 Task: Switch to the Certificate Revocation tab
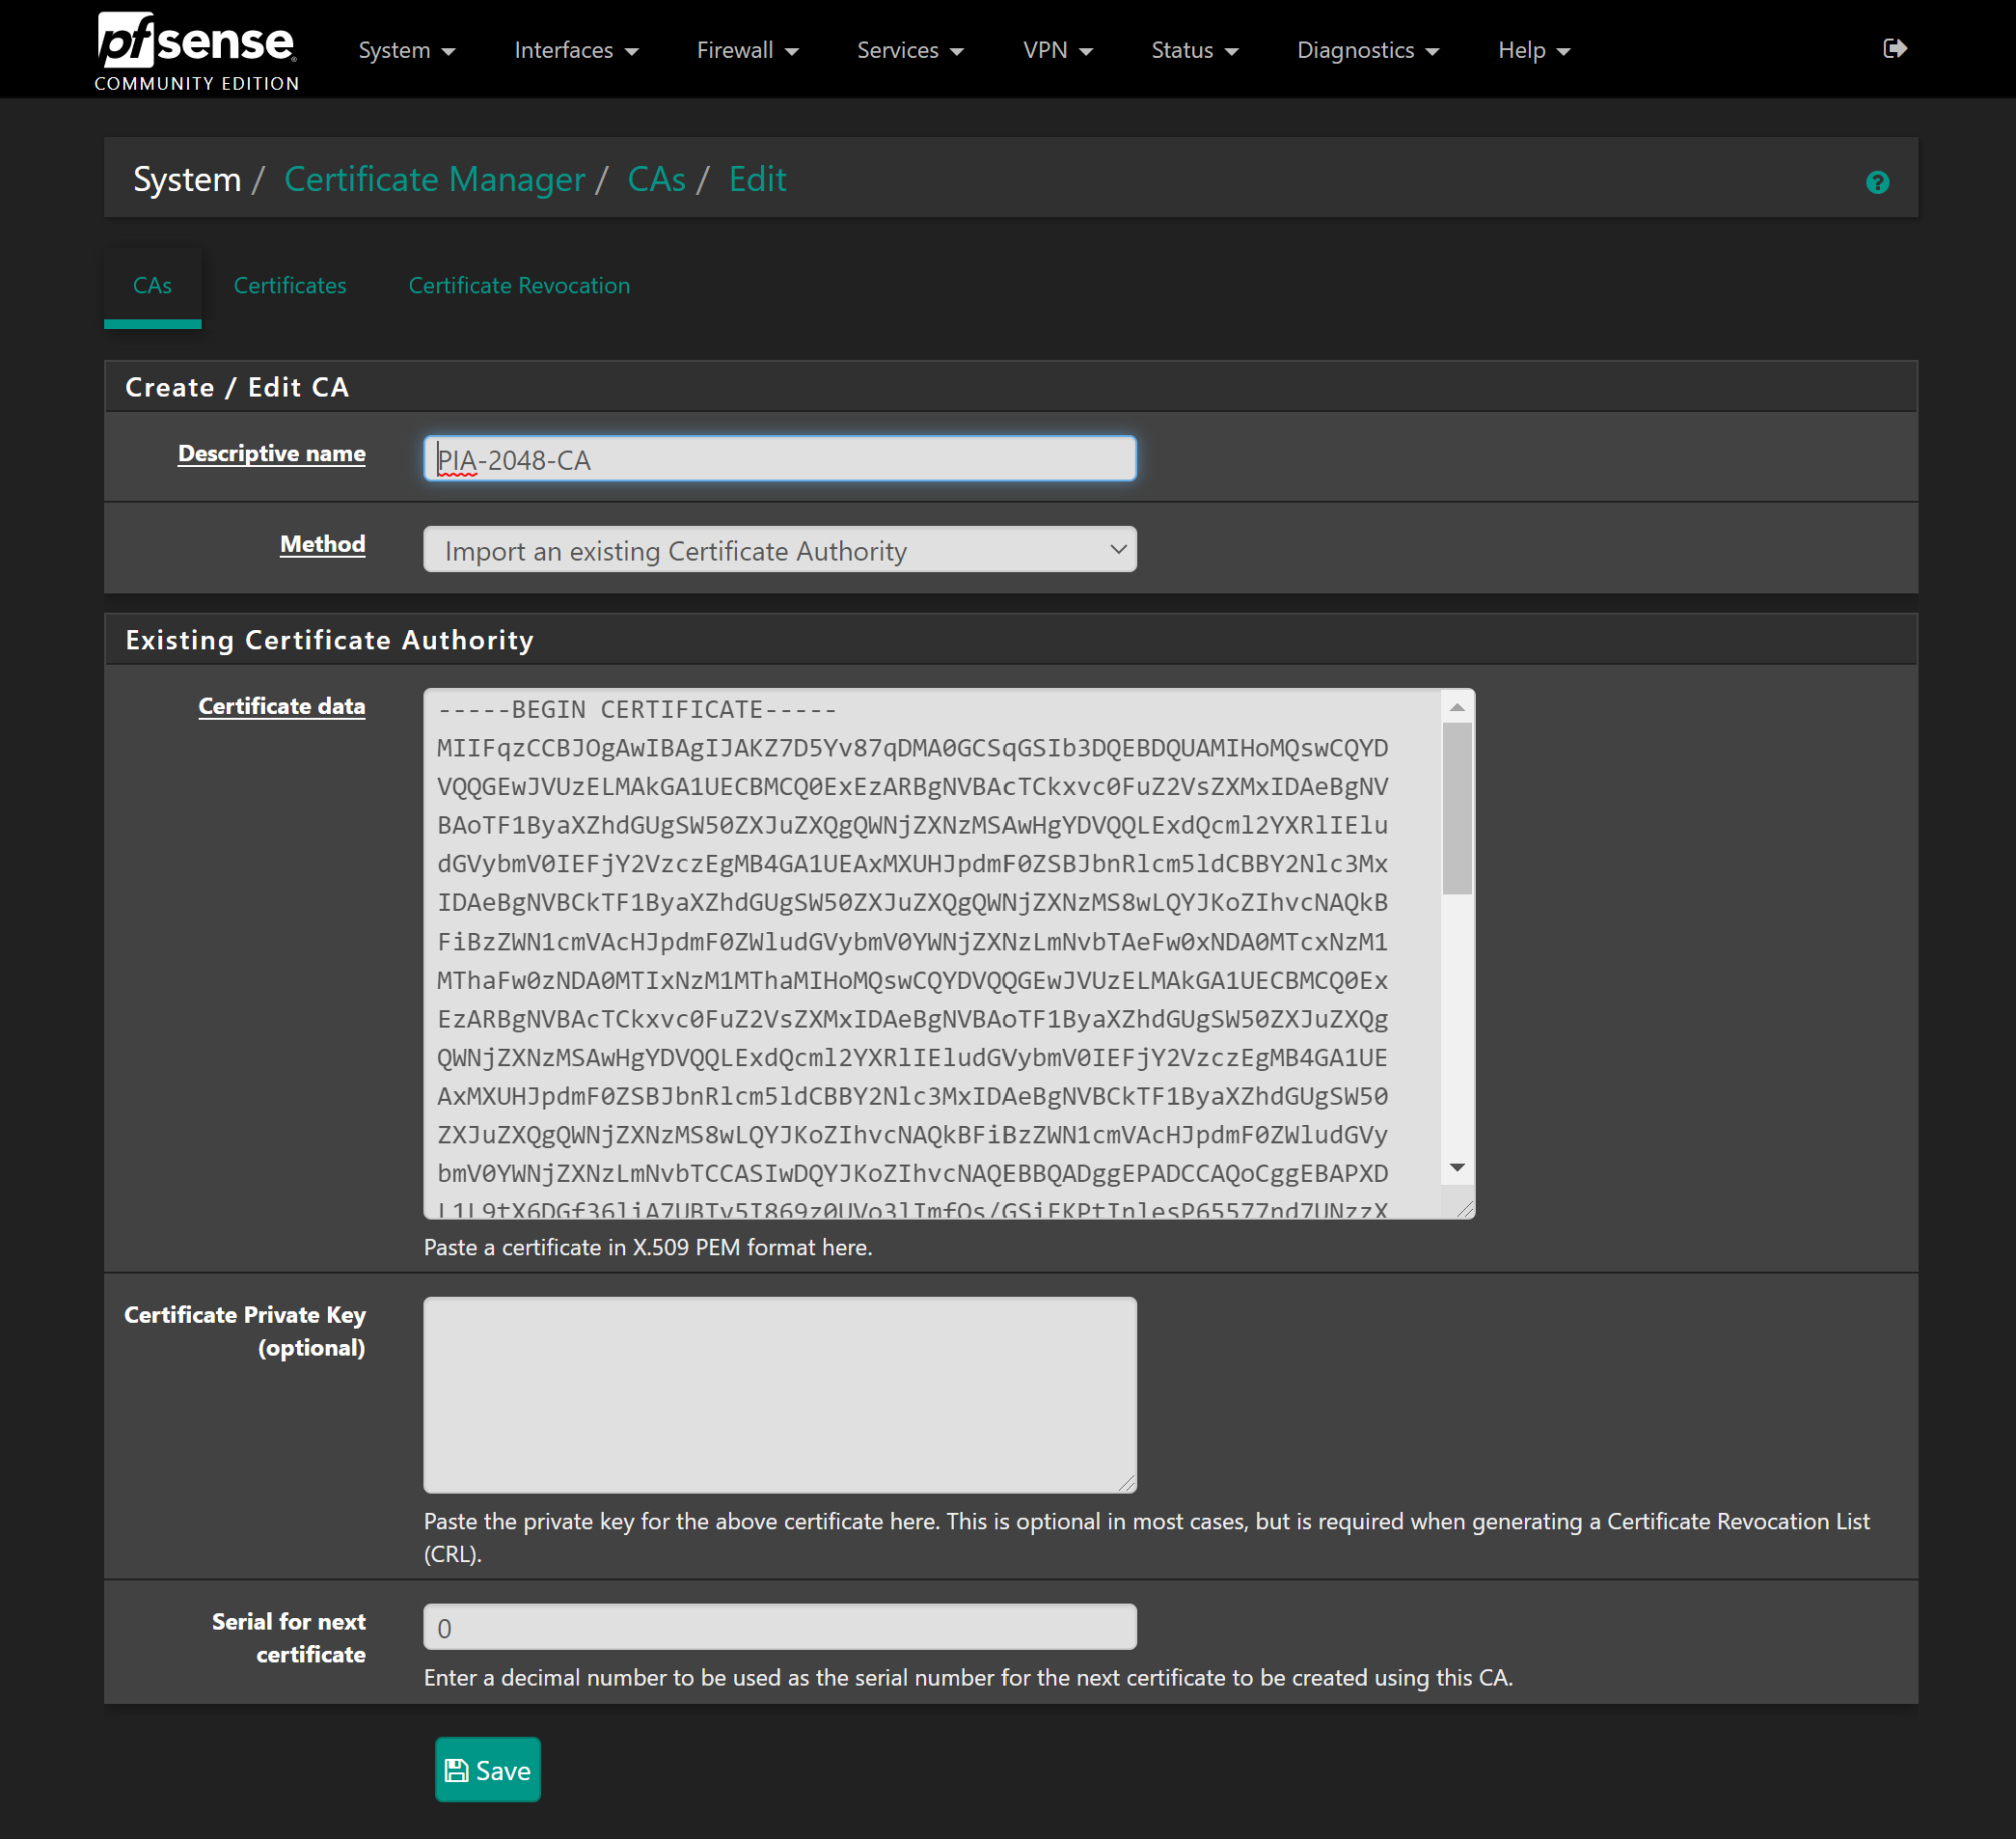519,285
